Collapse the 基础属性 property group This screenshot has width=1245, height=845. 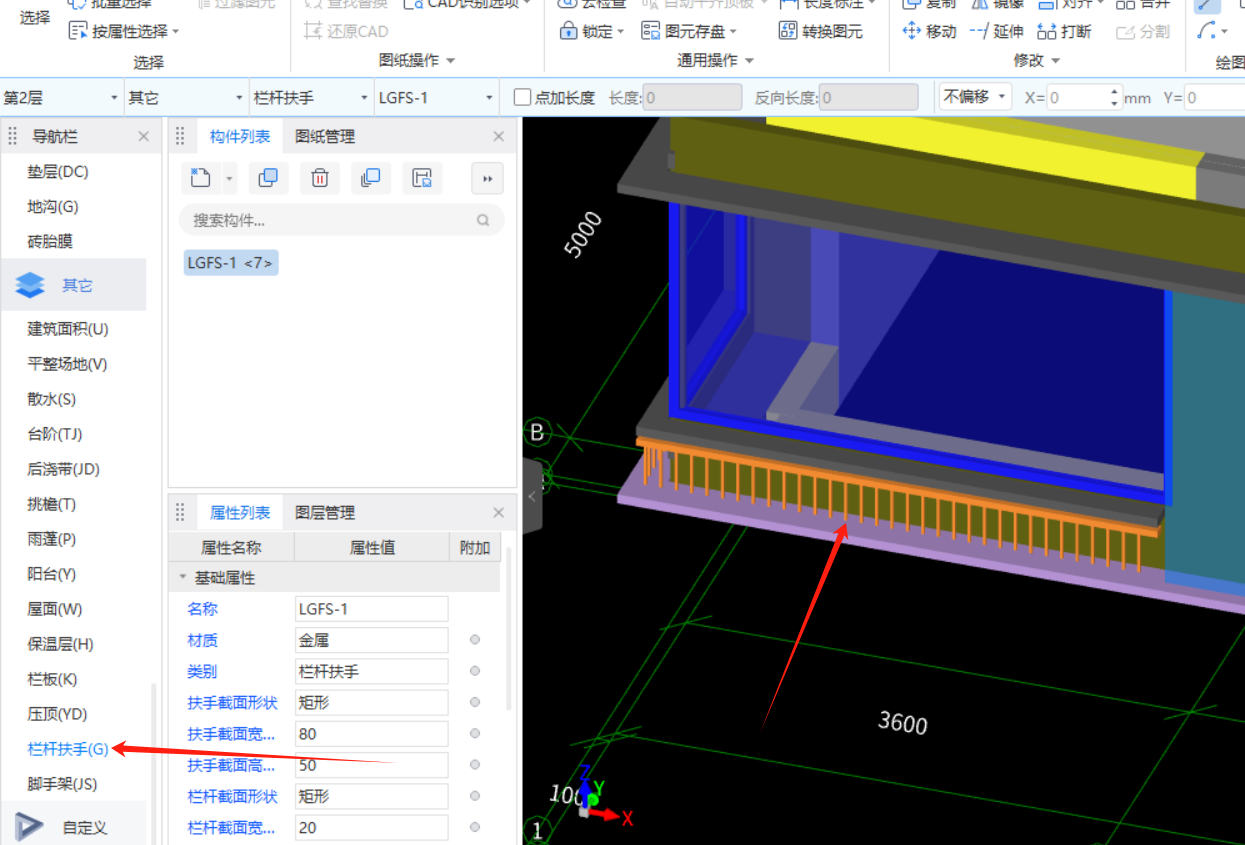pyautogui.click(x=182, y=577)
